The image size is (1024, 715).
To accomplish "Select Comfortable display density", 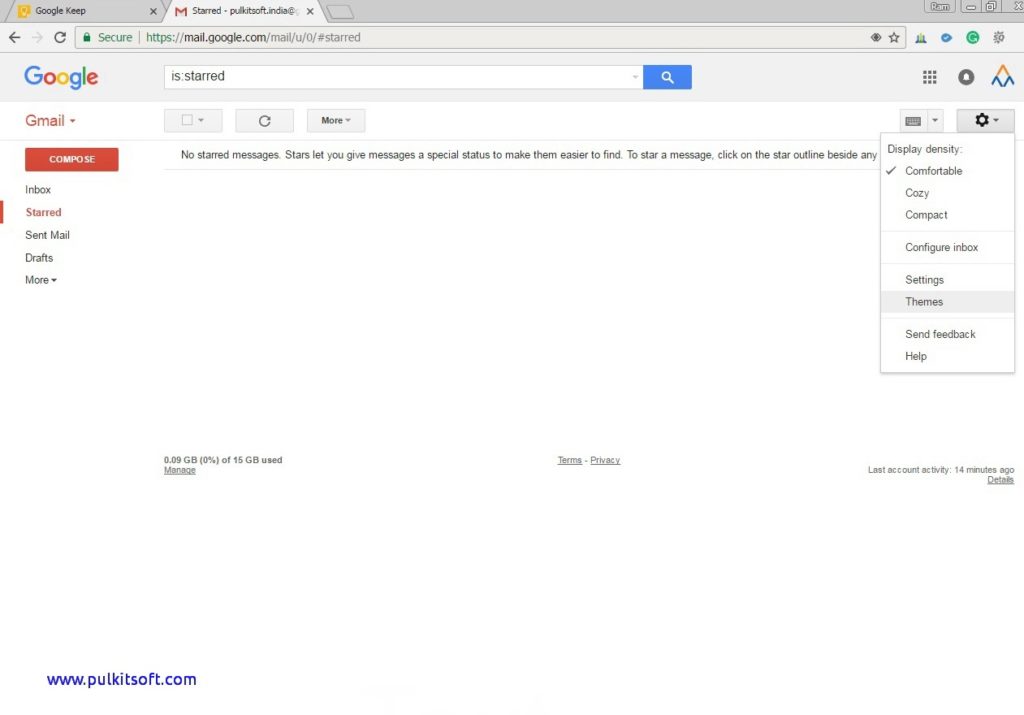I will (x=933, y=171).
